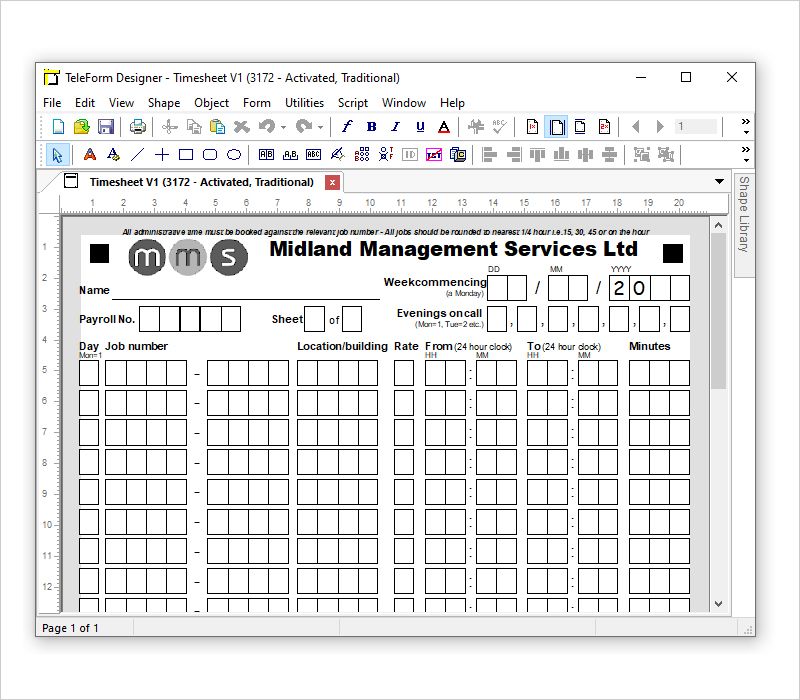Toggle Italic formatting
The height and width of the screenshot is (700, 800).
pyautogui.click(x=395, y=127)
